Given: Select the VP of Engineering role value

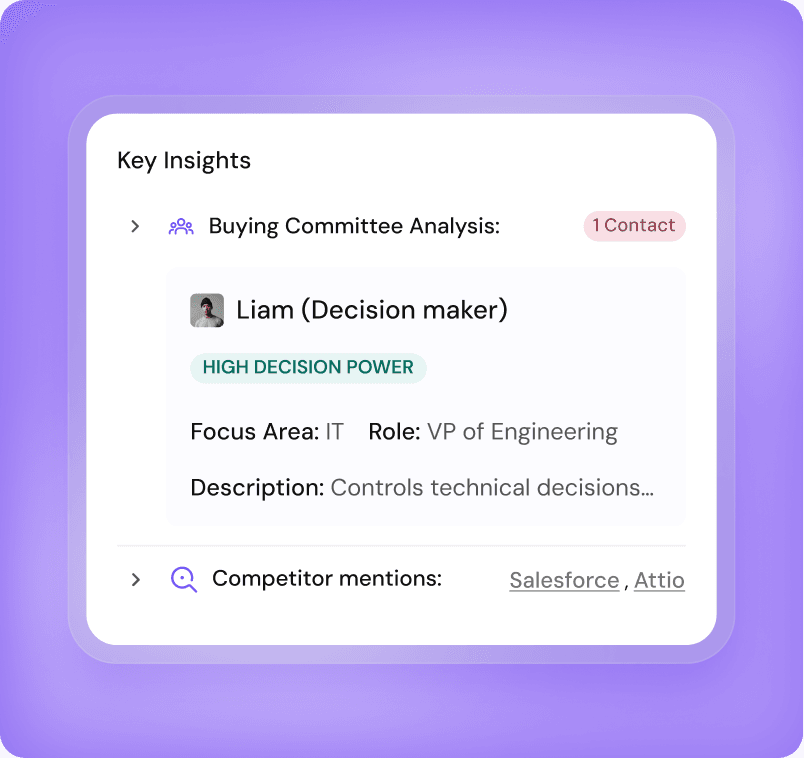Looking at the screenshot, I should pos(522,432).
